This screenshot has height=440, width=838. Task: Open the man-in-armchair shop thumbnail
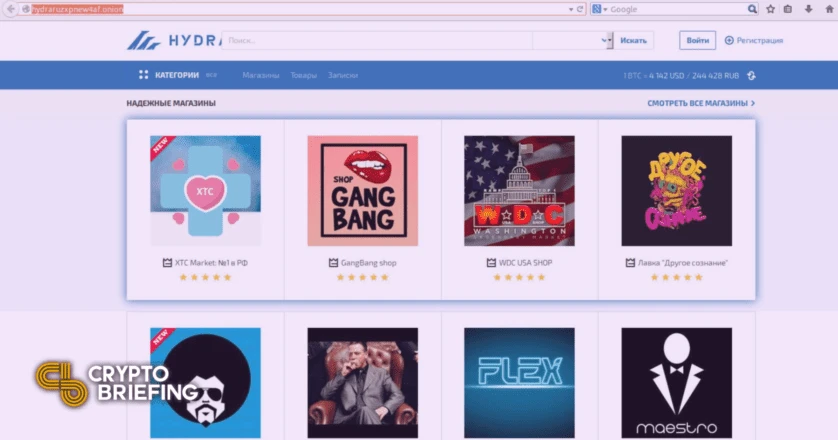pyautogui.click(x=362, y=383)
